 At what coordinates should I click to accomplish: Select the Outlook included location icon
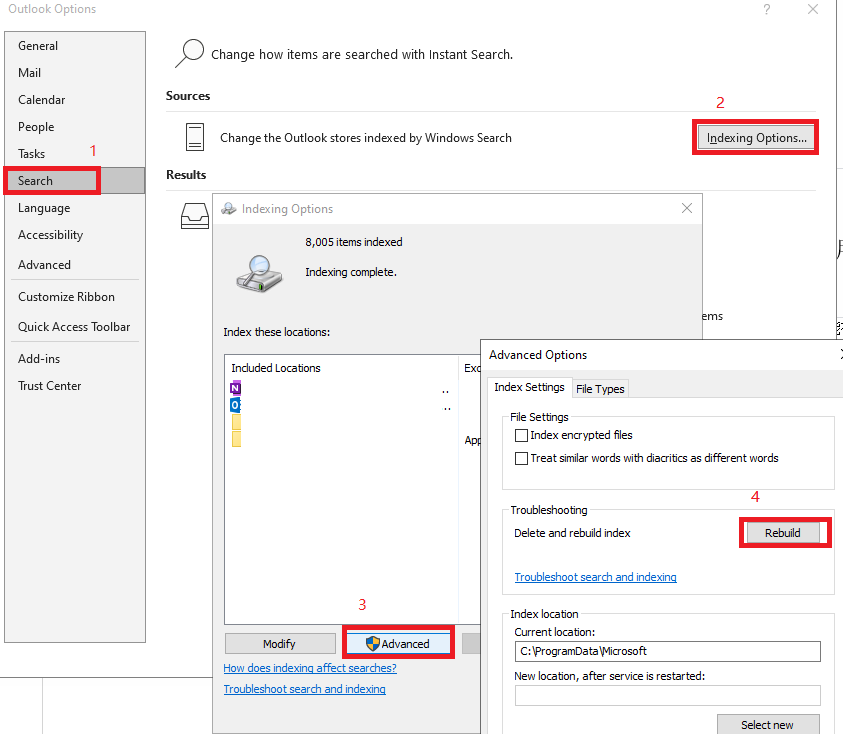pyautogui.click(x=235, y=404)
